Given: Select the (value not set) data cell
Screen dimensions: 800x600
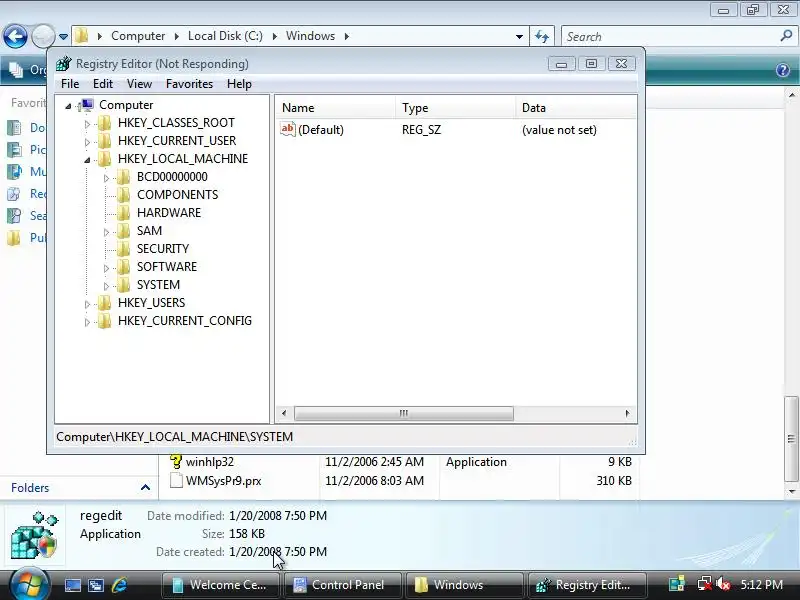Looking at the screenshot, I should (559, 130).
